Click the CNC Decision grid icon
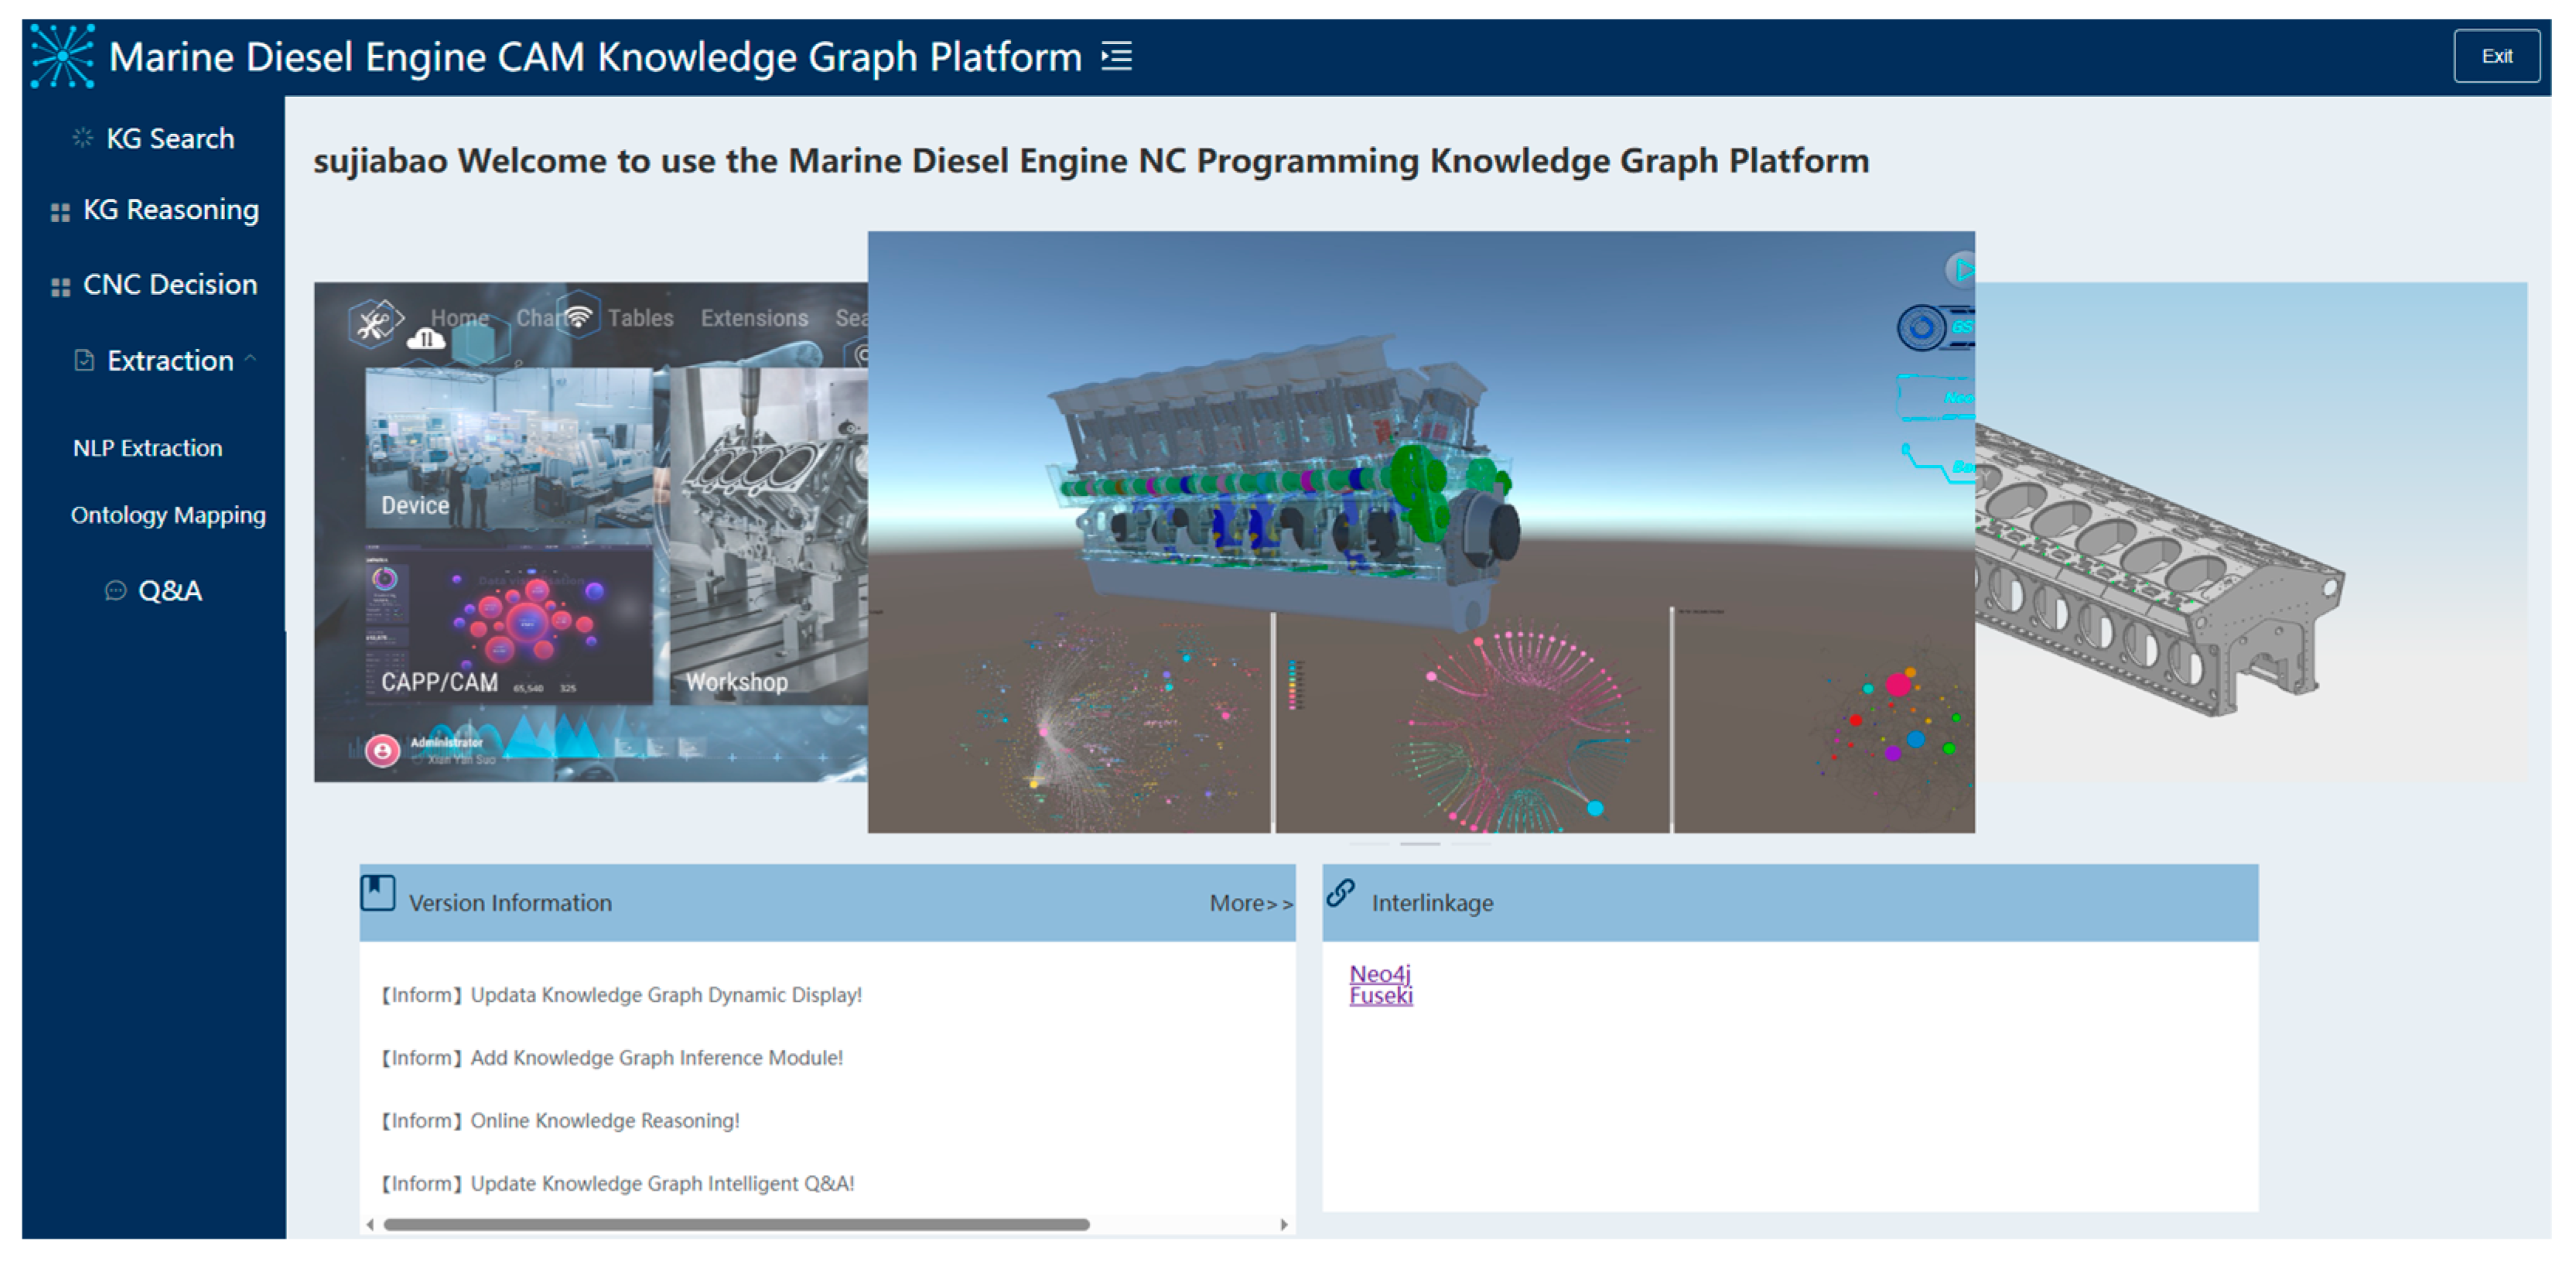The width and height of the screenshot is (2576, 1265). pyautogui.click(x=60, y=287)
